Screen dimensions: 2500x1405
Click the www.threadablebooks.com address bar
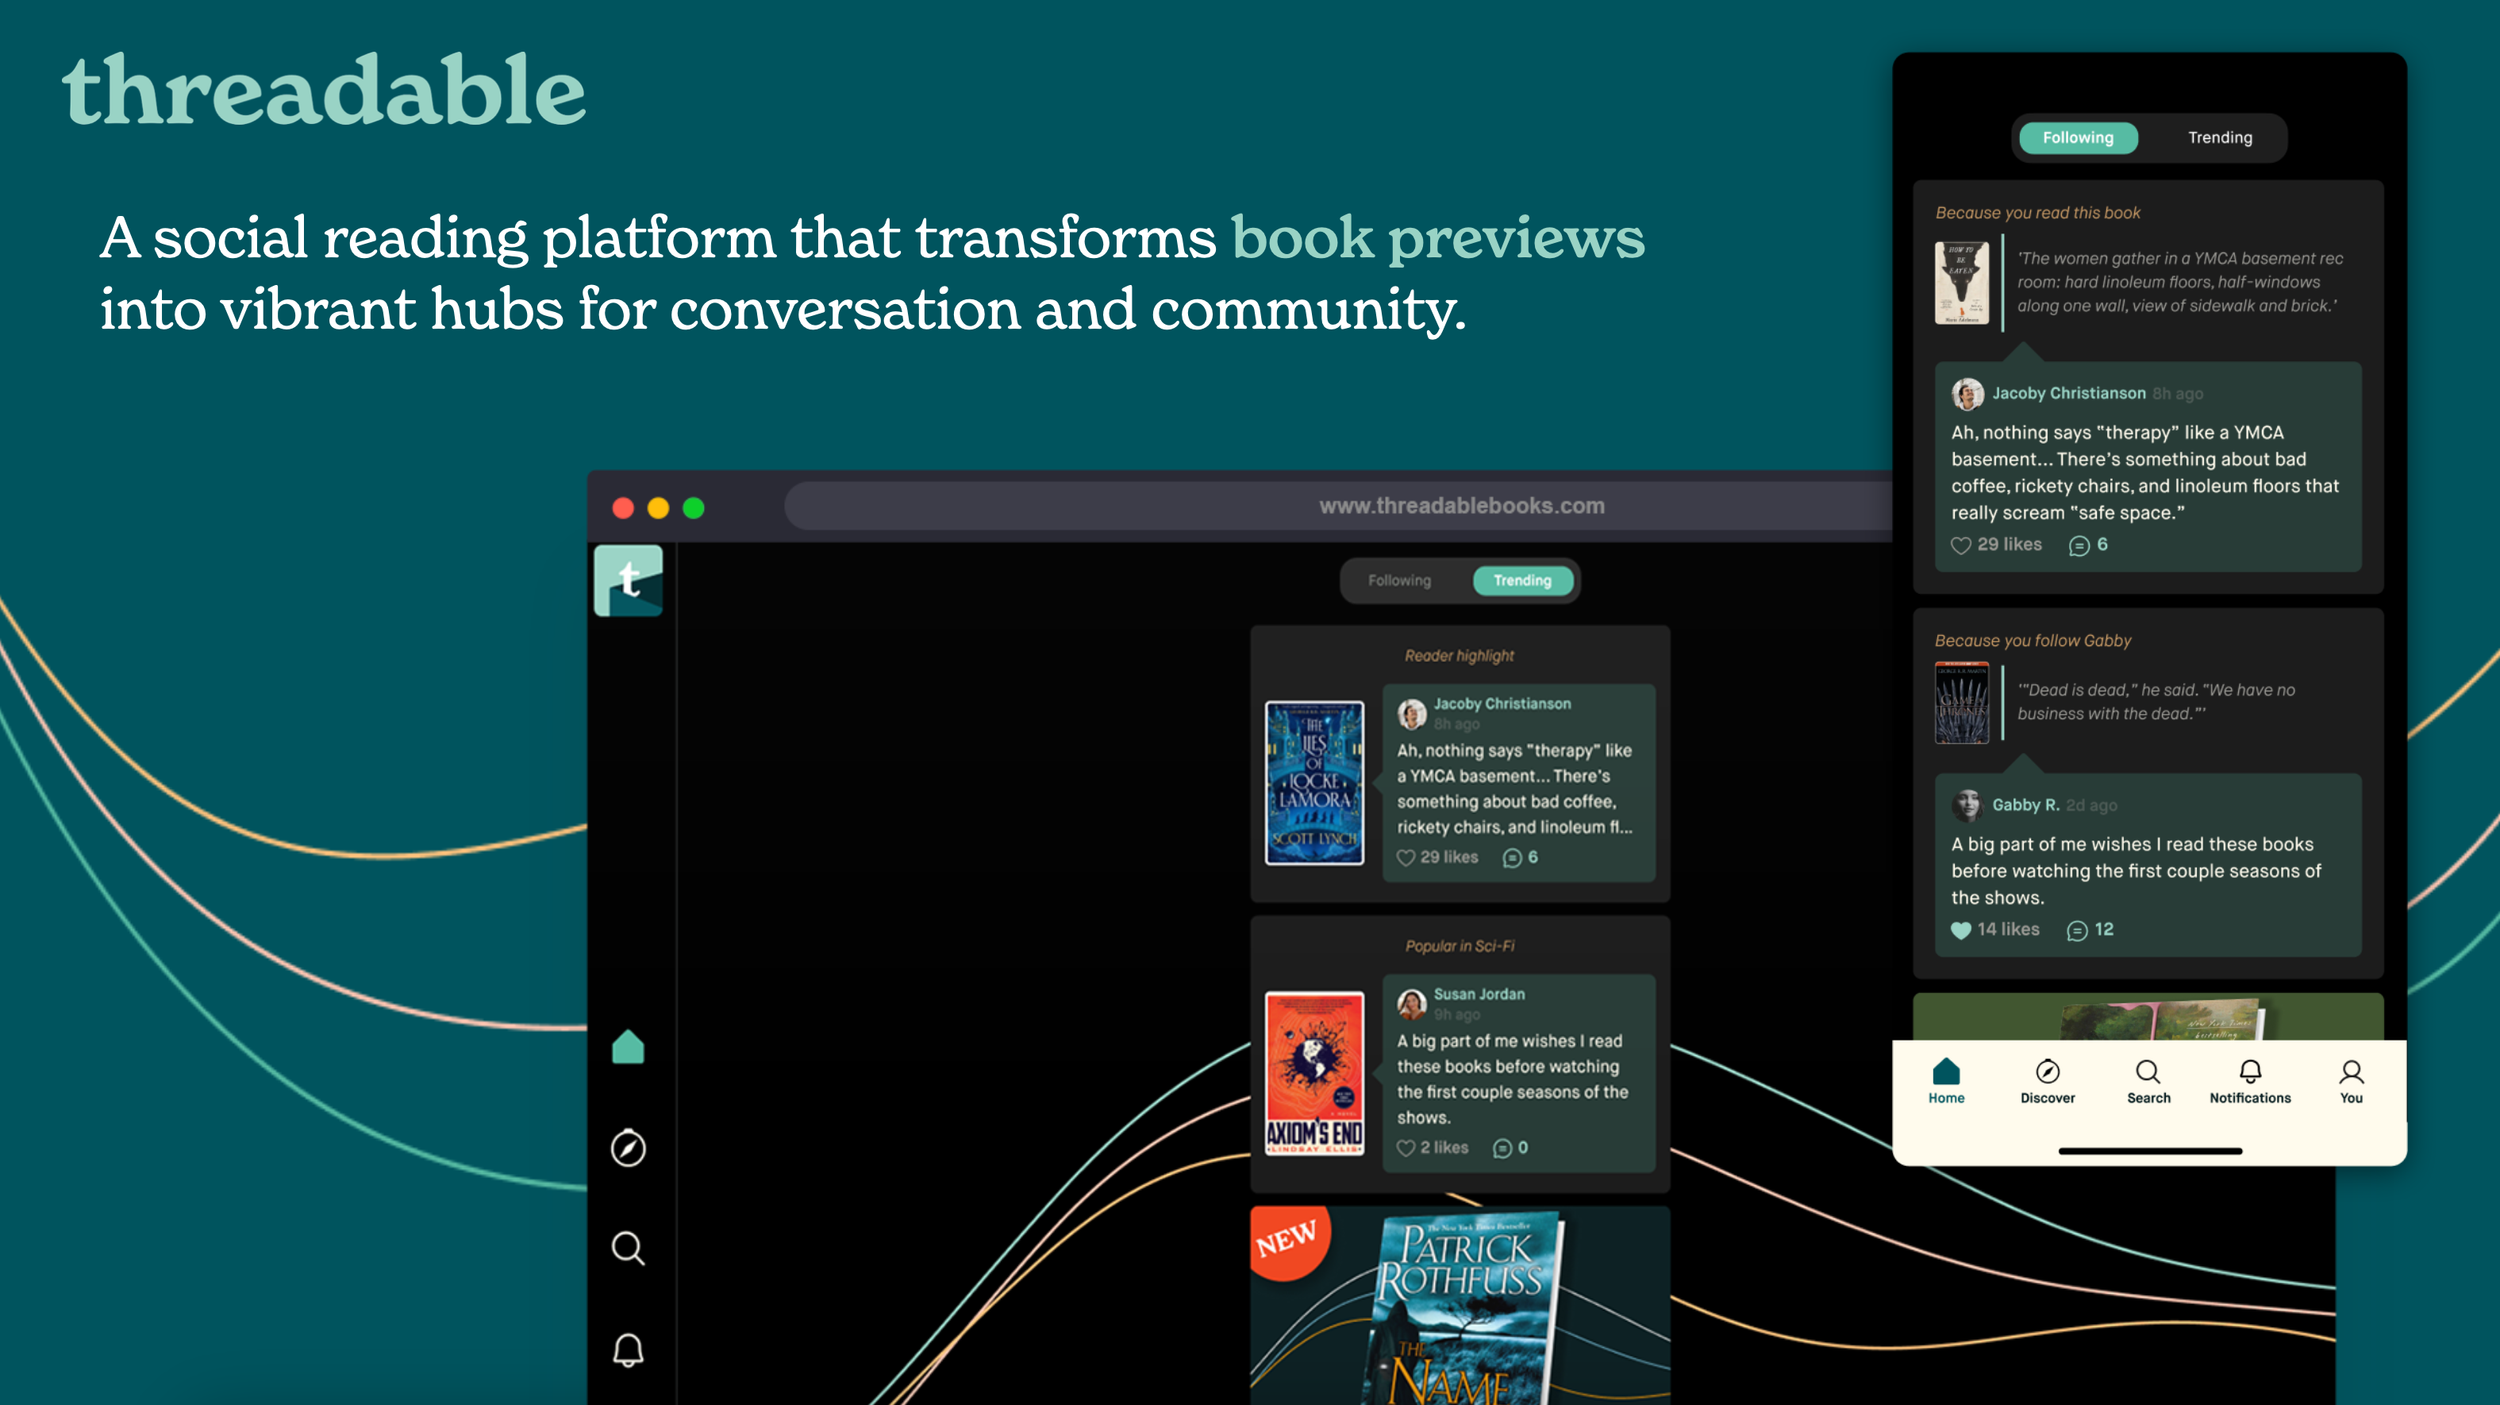pos(1460,506)
